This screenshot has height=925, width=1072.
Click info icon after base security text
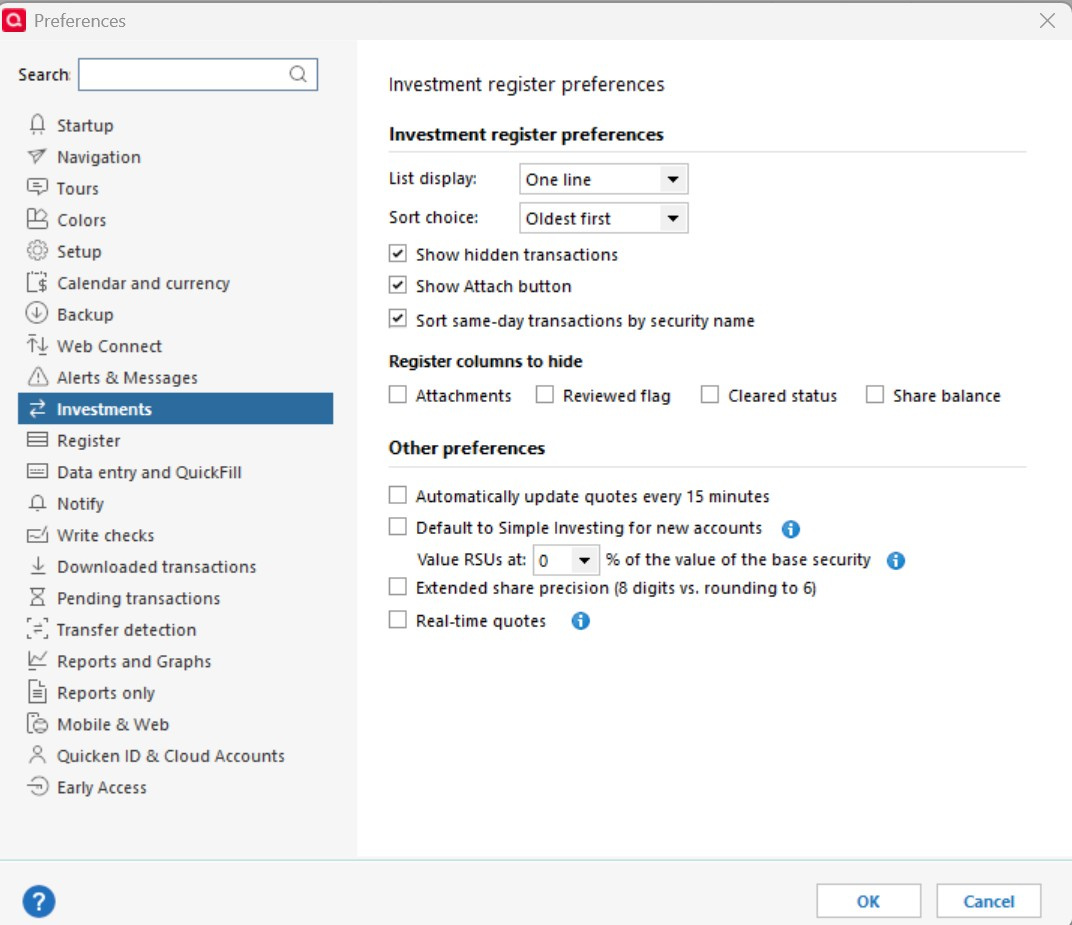tap(896, 561)
